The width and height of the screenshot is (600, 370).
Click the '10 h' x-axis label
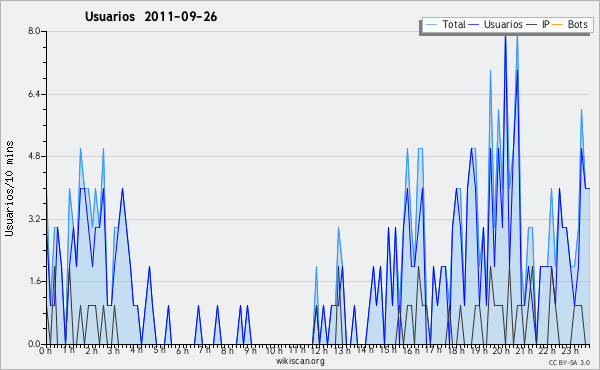[274, 351]
